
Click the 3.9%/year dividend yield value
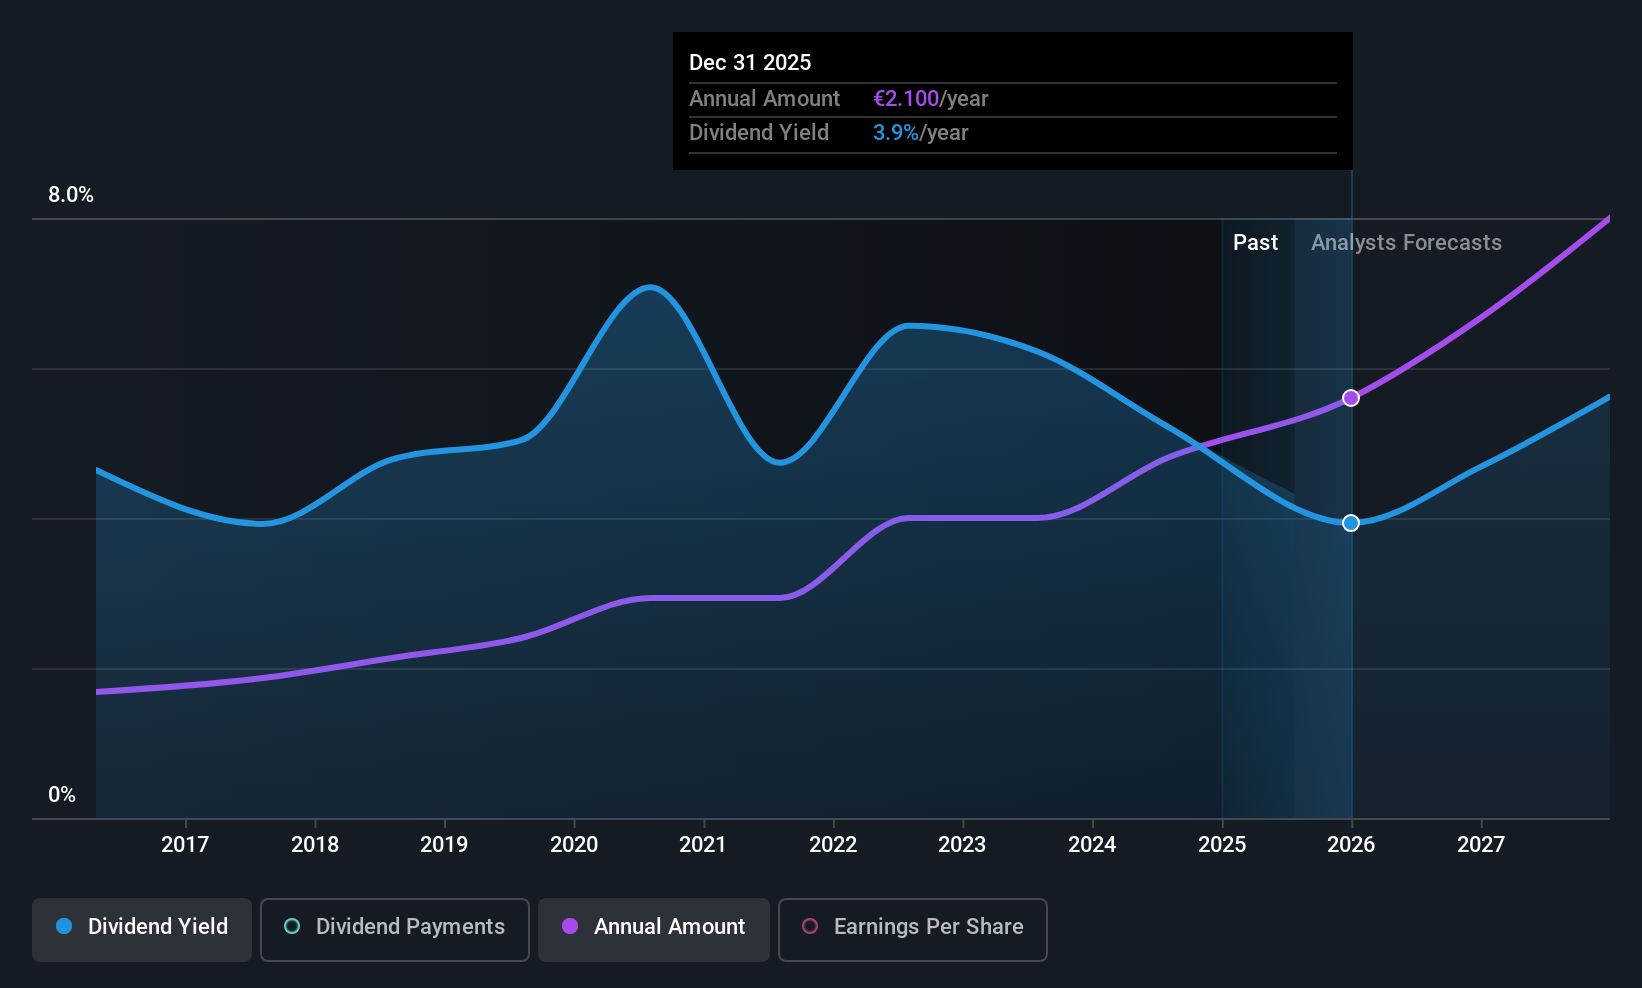click(920, 133)
